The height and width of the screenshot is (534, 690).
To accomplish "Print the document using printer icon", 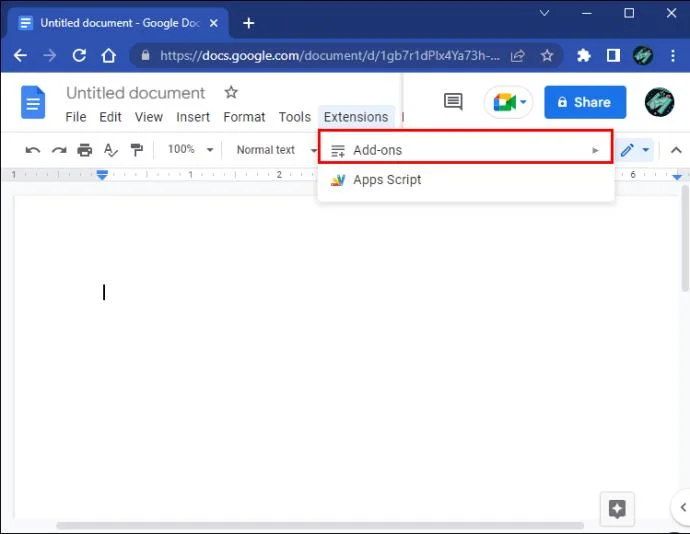I will [x=84, y=150].
